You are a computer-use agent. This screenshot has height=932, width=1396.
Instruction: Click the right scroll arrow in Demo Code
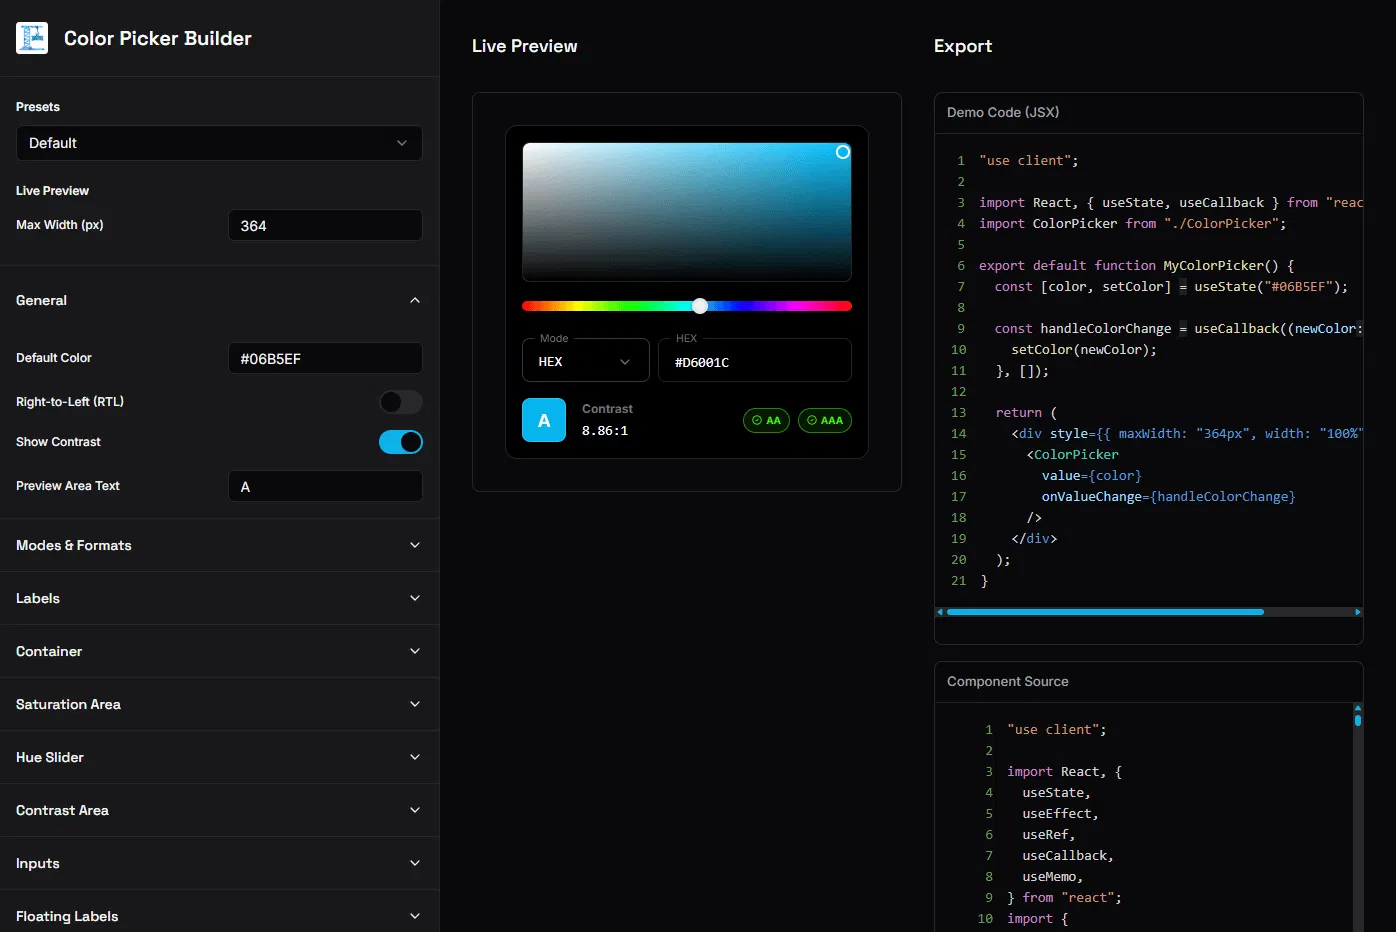tap(1357, 612)
